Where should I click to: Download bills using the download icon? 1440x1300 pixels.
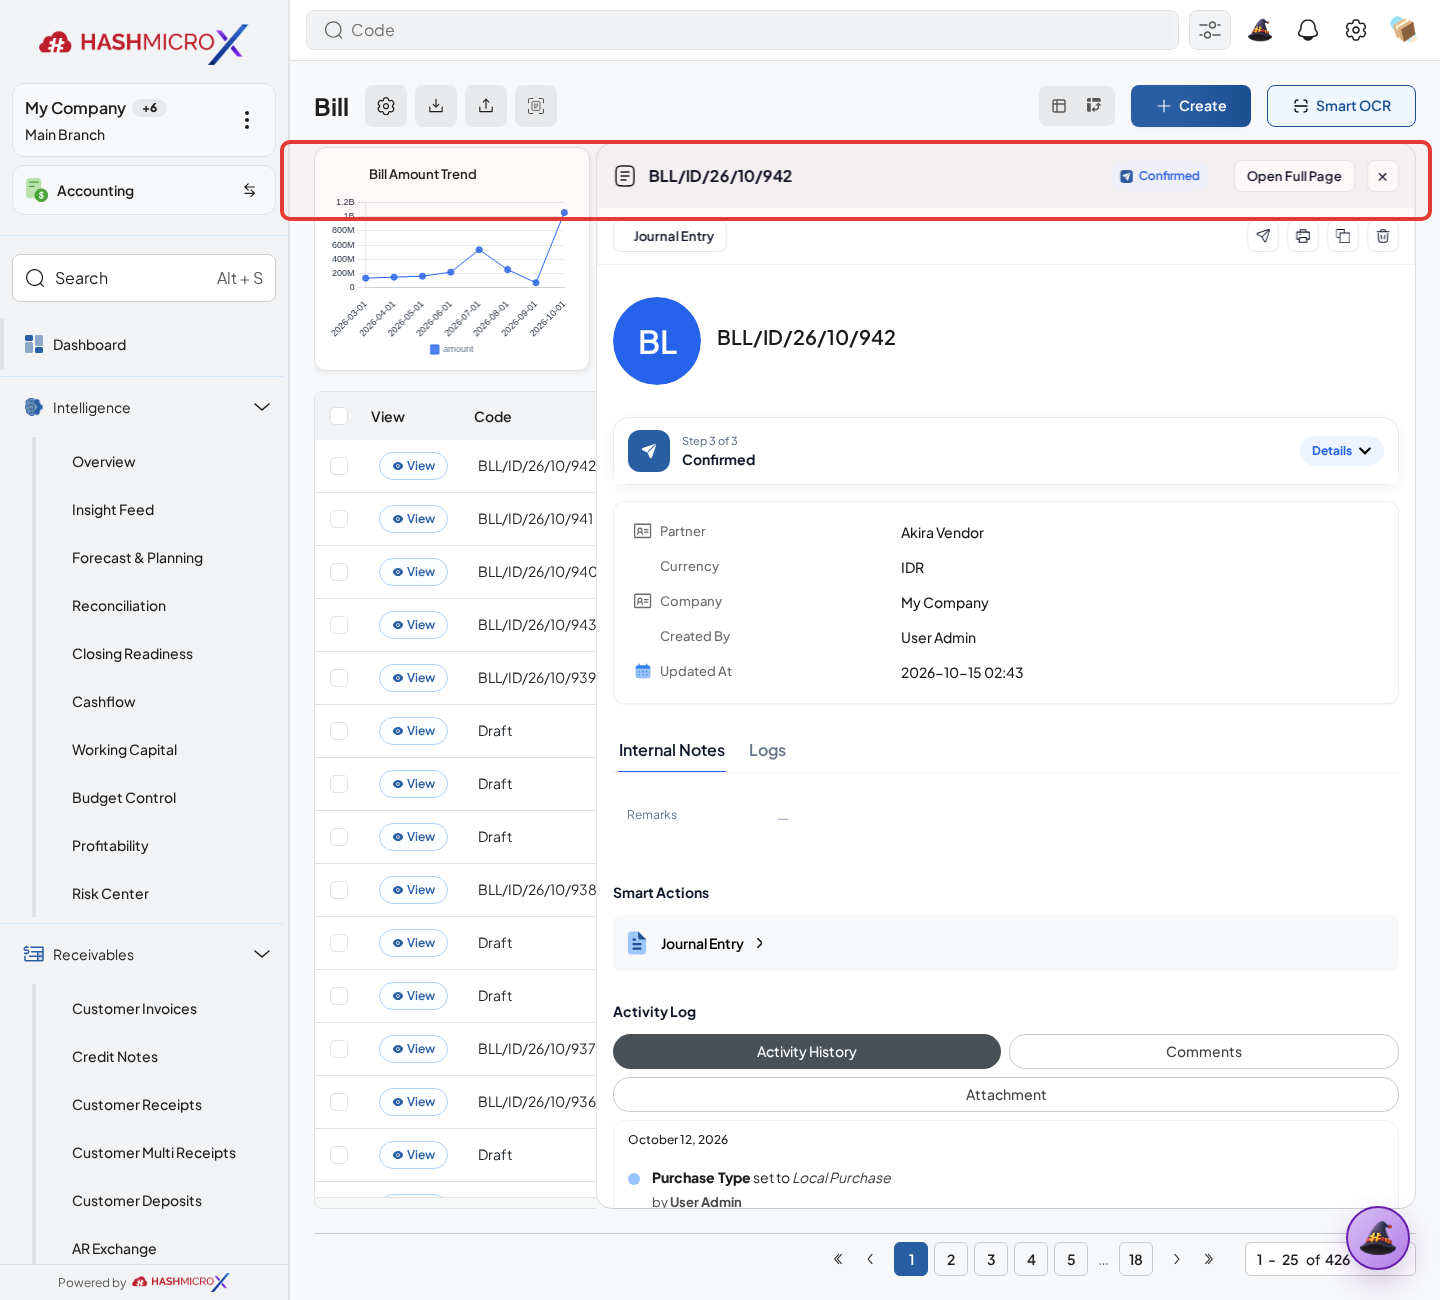point(436,106)
